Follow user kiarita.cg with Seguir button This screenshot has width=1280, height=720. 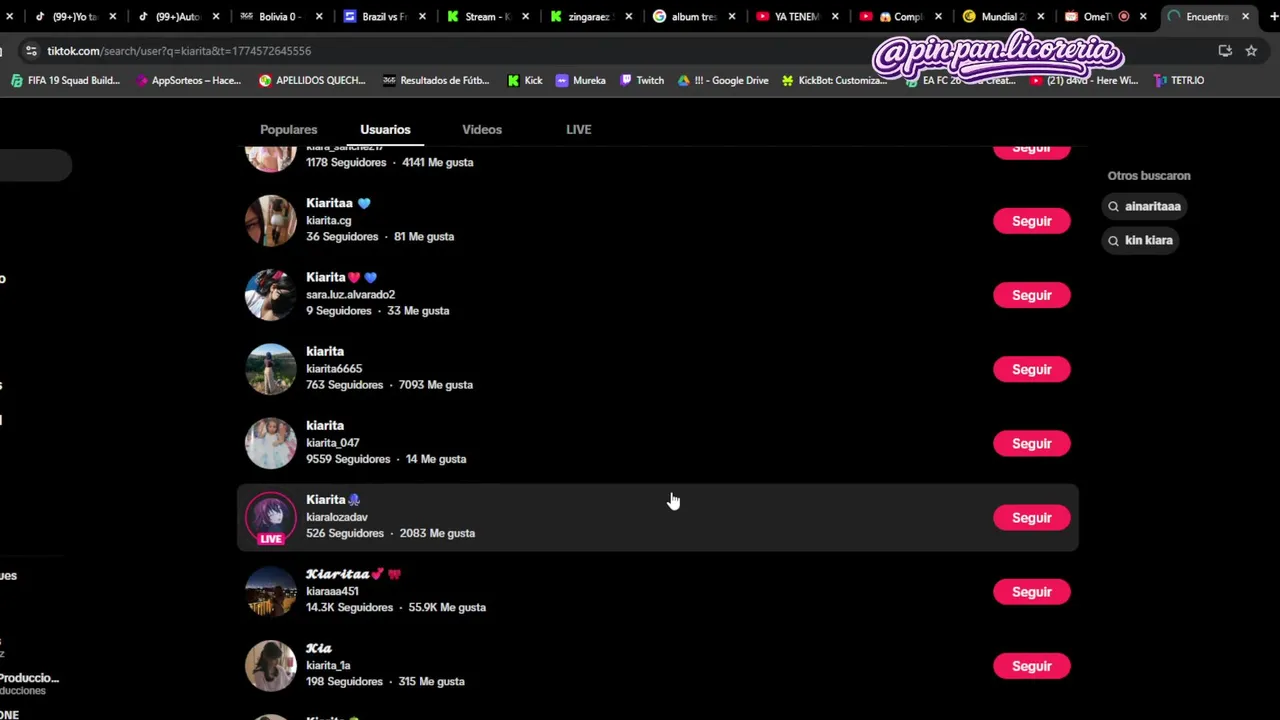(x=1031, y=221)
